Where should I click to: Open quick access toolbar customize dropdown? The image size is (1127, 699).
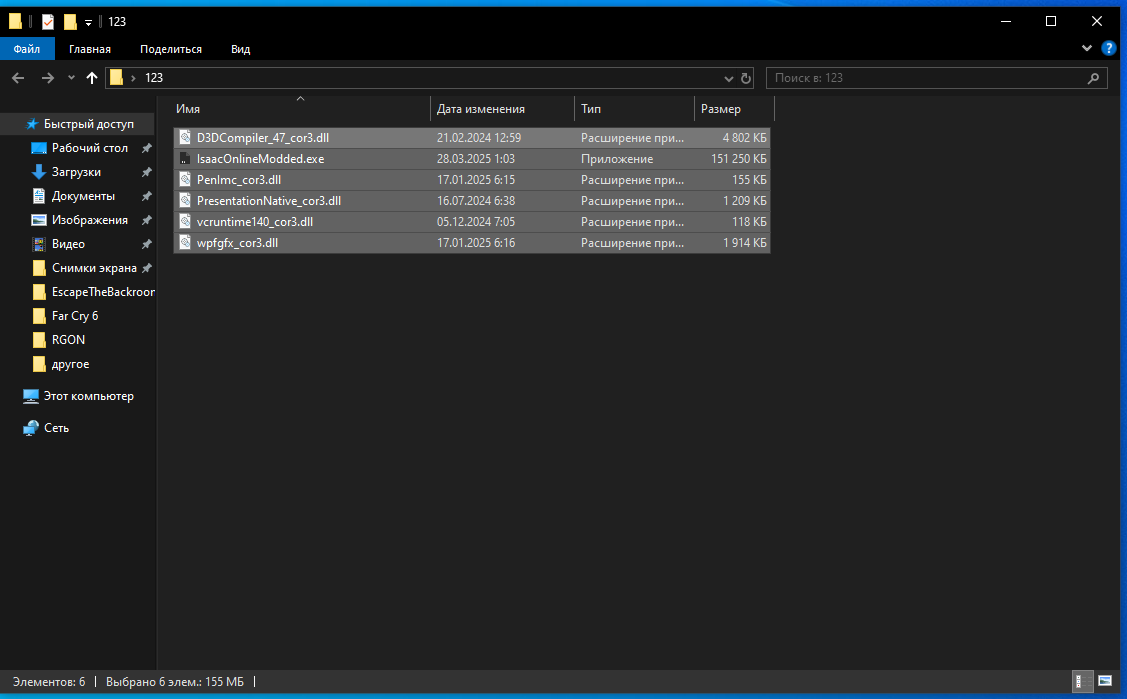click(88, 22)
